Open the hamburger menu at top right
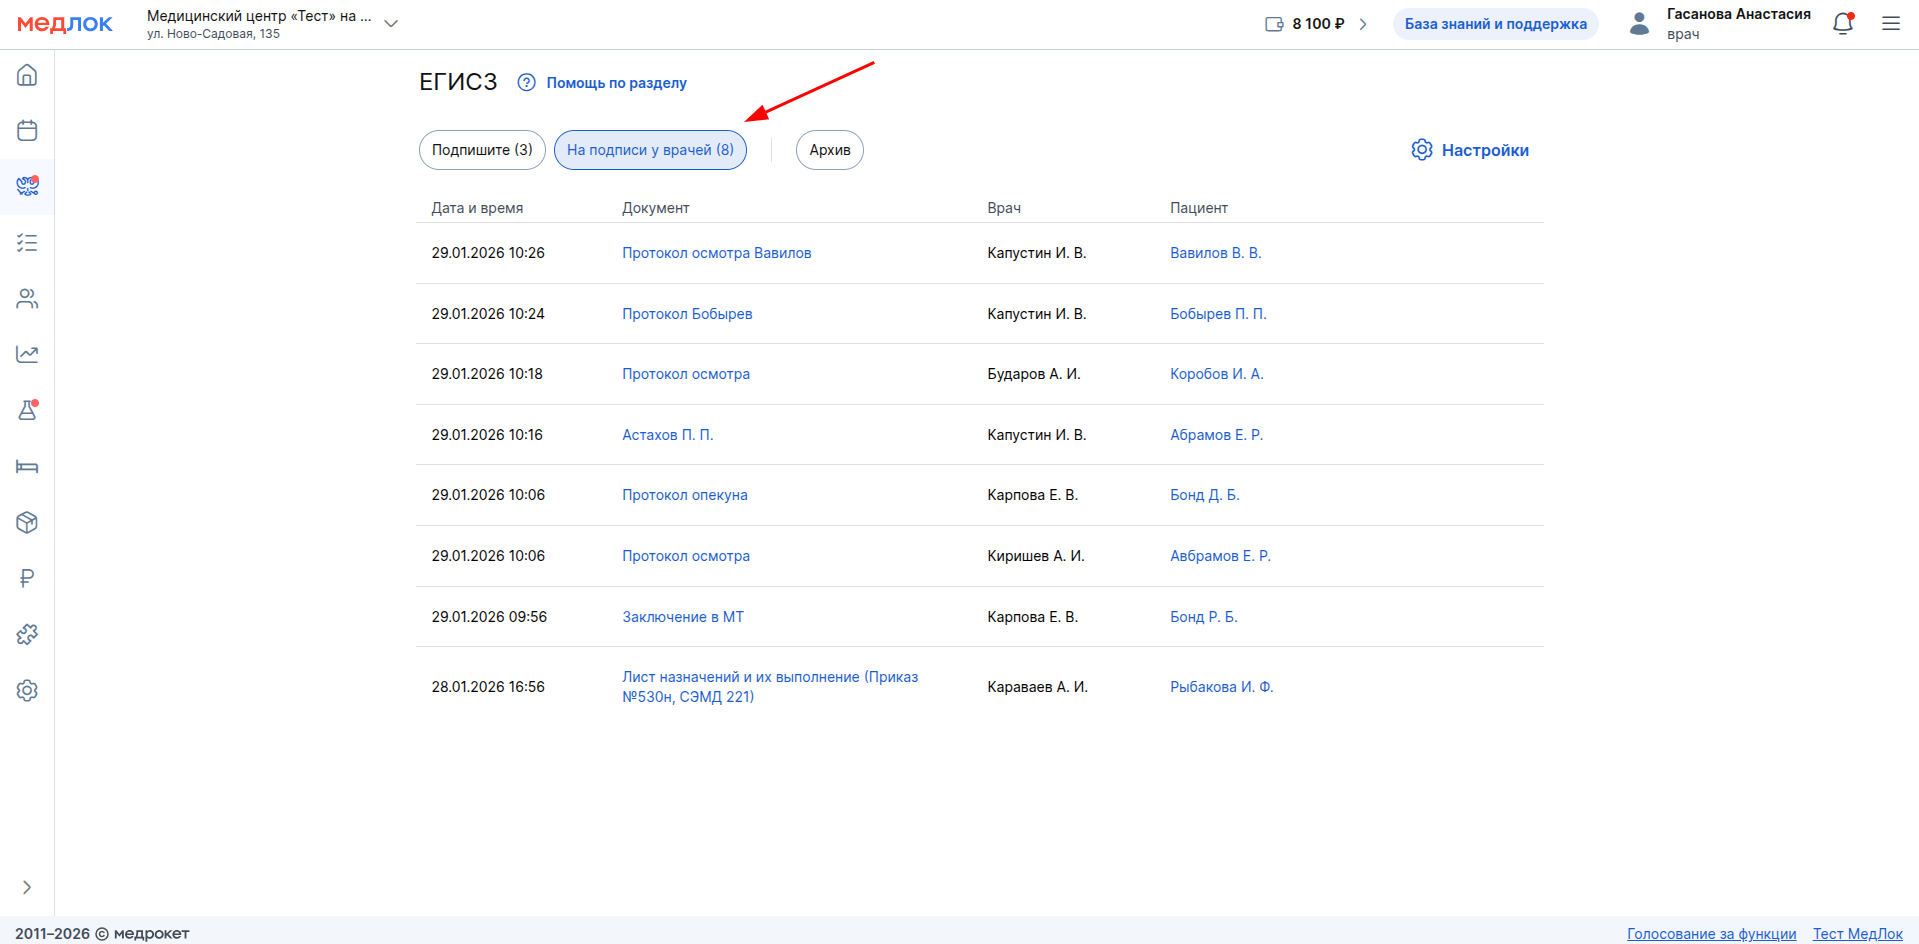 tap(1890, 24)
